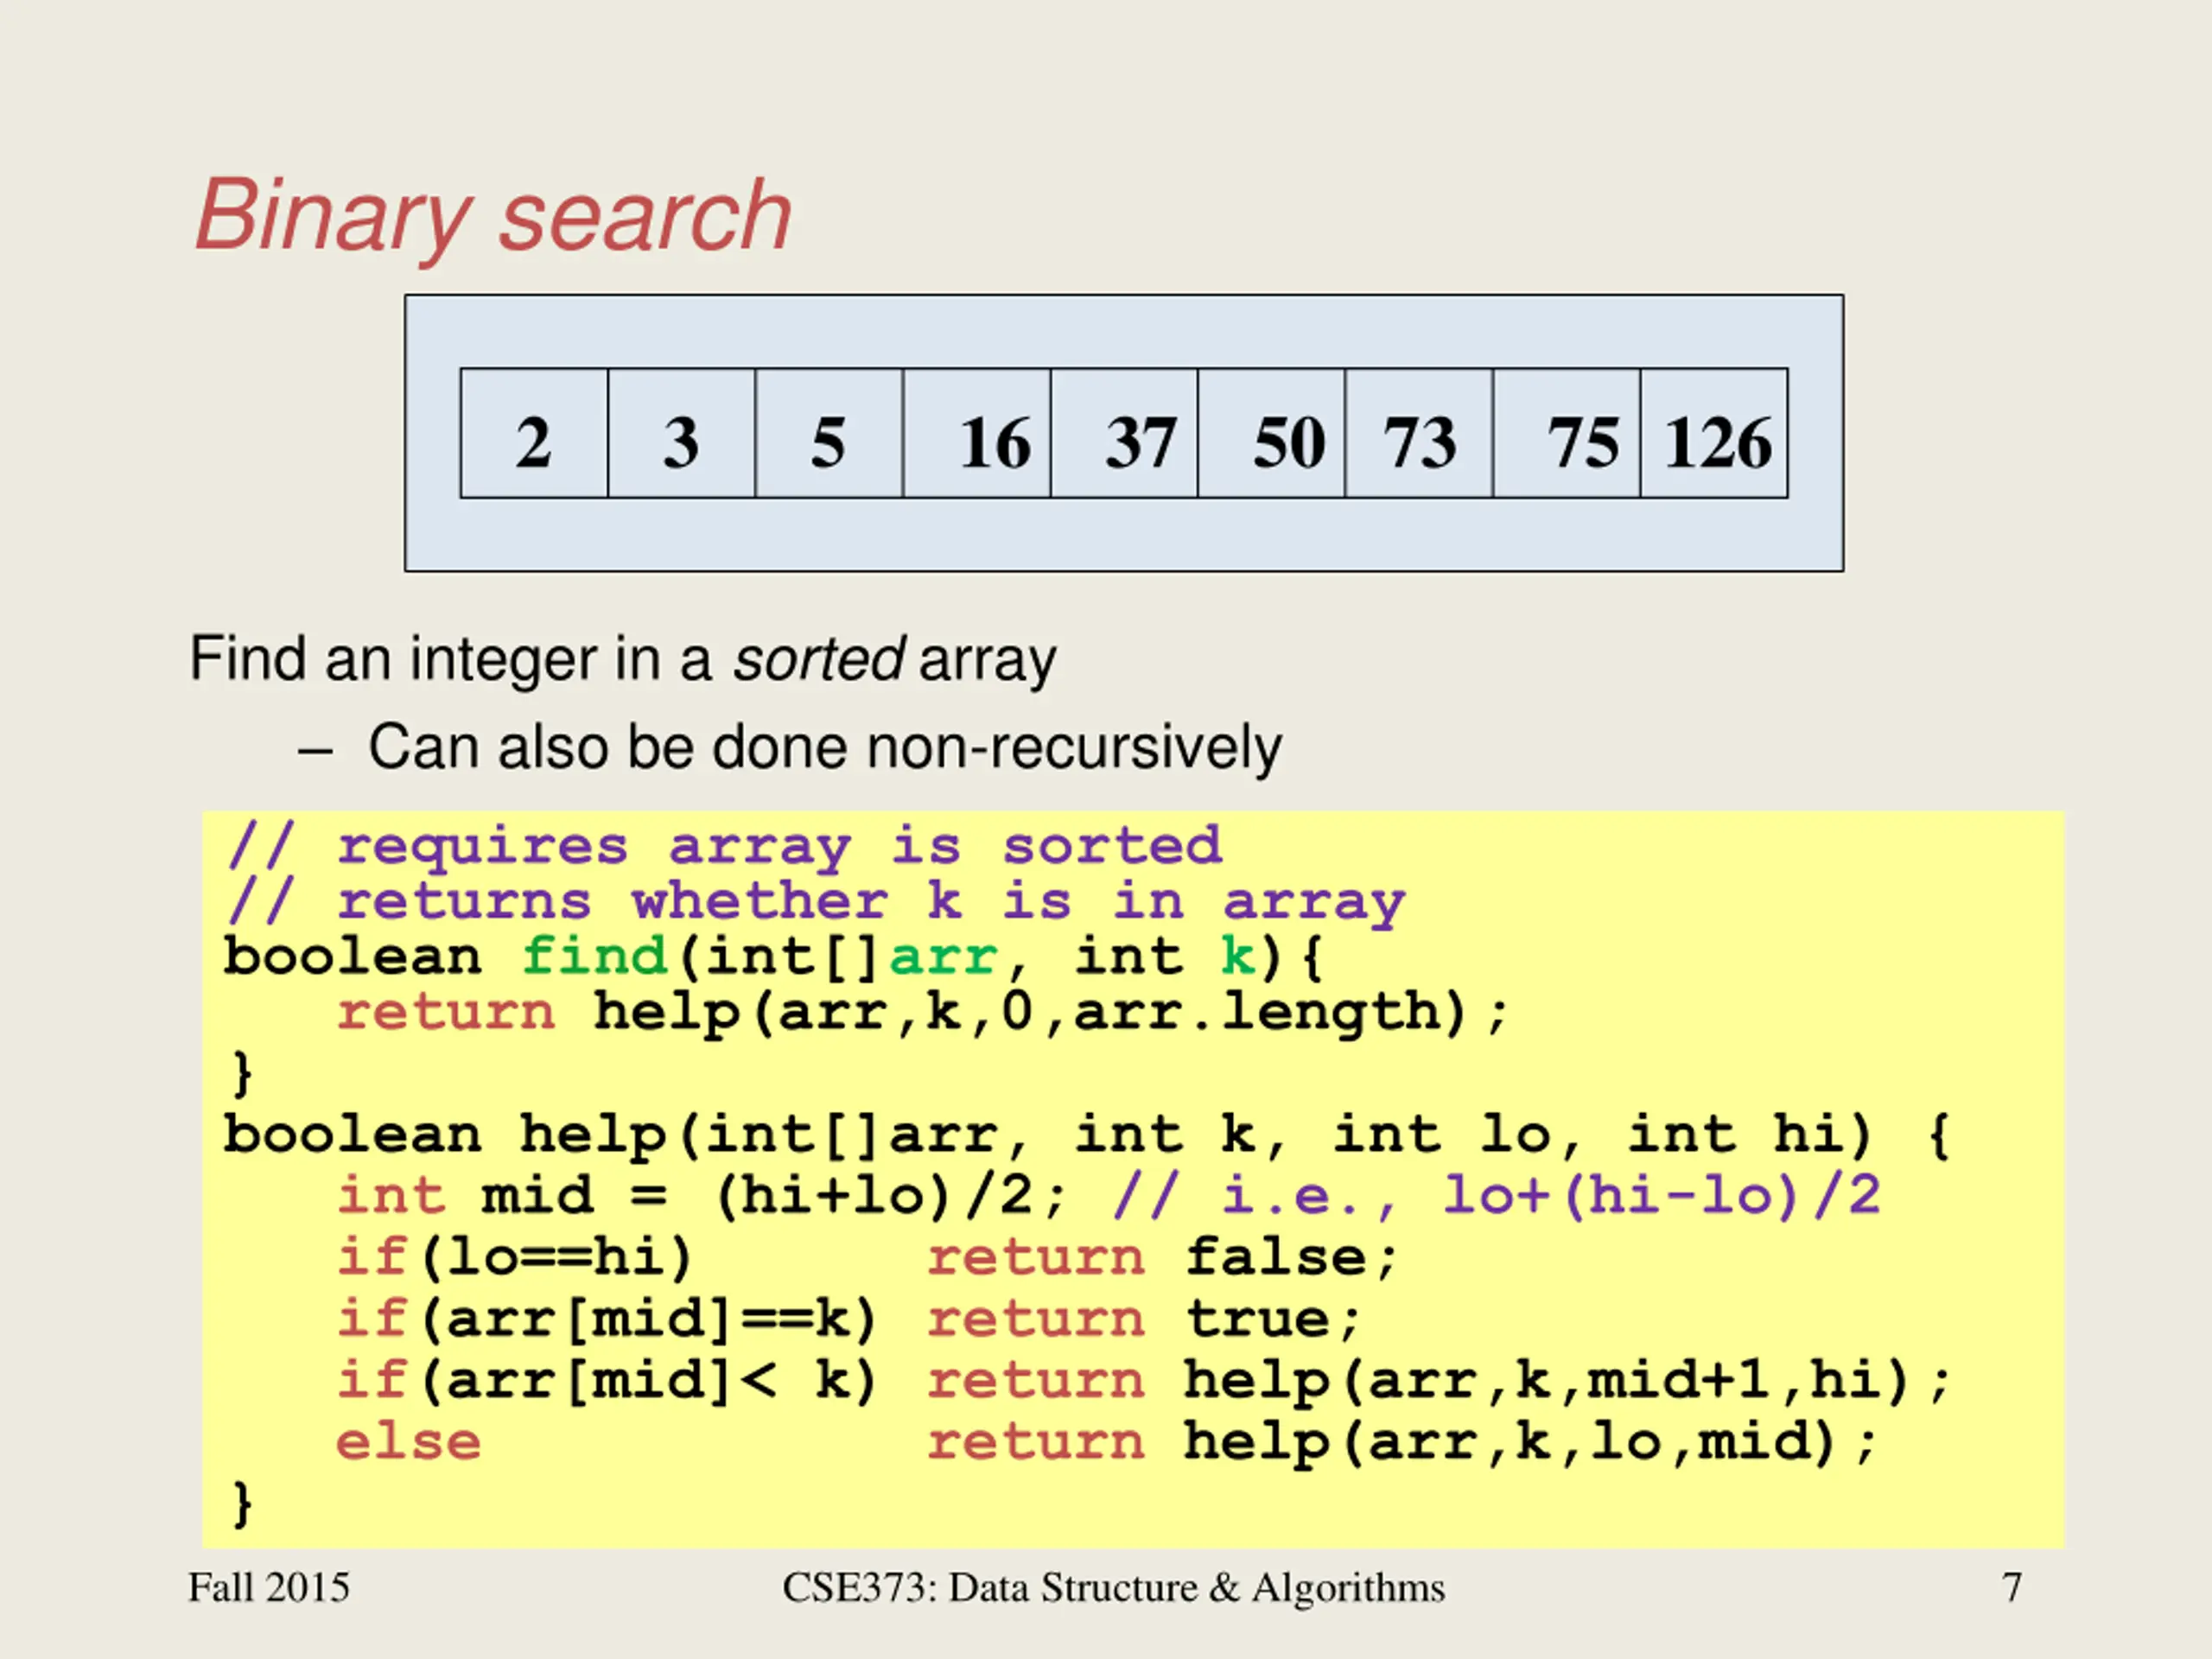The height and width of the screenshot is (1659, 2212).
Task: Click 'if(lo==hi)' condition
Action: (x=515, y=1258)
